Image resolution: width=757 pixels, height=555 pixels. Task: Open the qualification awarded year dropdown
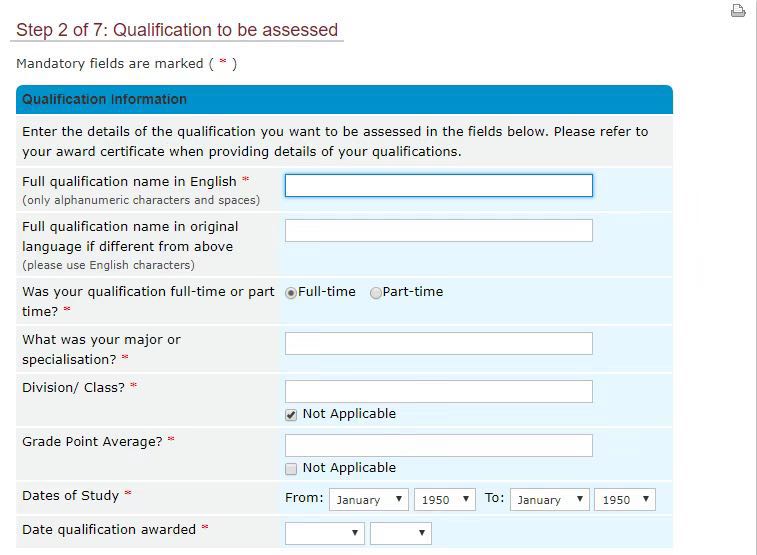[x=400, y=533]
